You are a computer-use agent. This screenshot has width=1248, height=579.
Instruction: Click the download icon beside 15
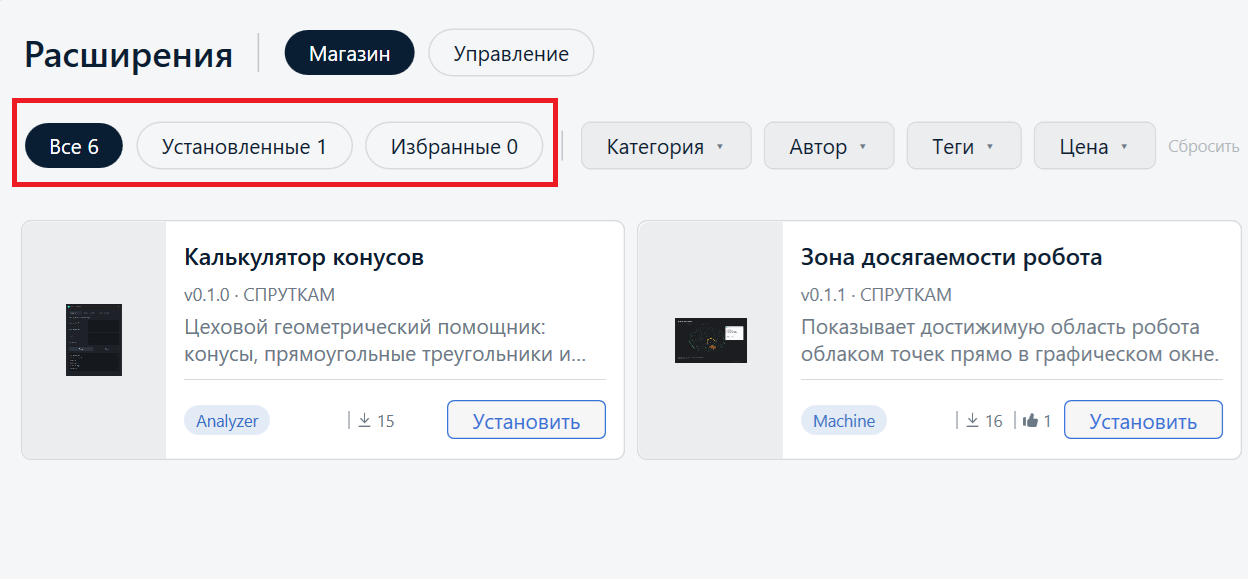click(364, 421)
